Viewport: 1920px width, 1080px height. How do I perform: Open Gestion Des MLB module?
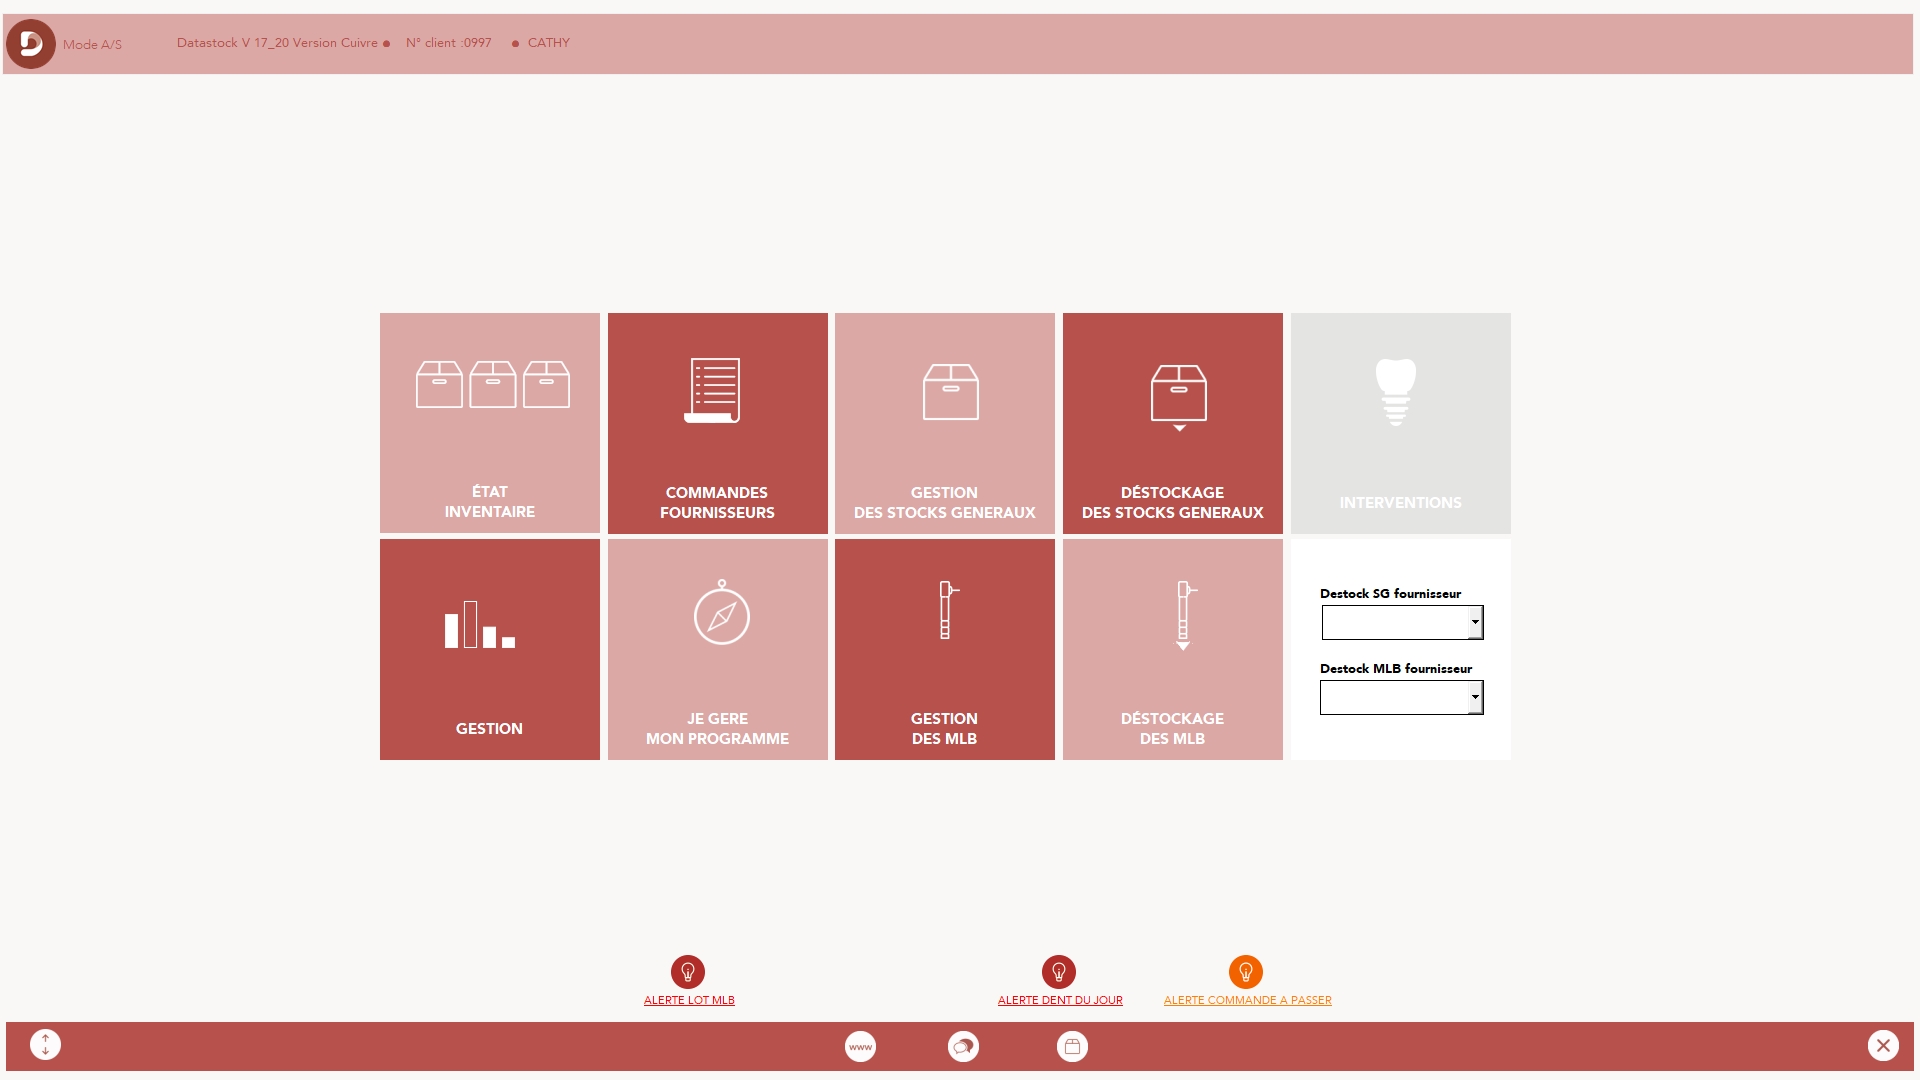[944, 649]
